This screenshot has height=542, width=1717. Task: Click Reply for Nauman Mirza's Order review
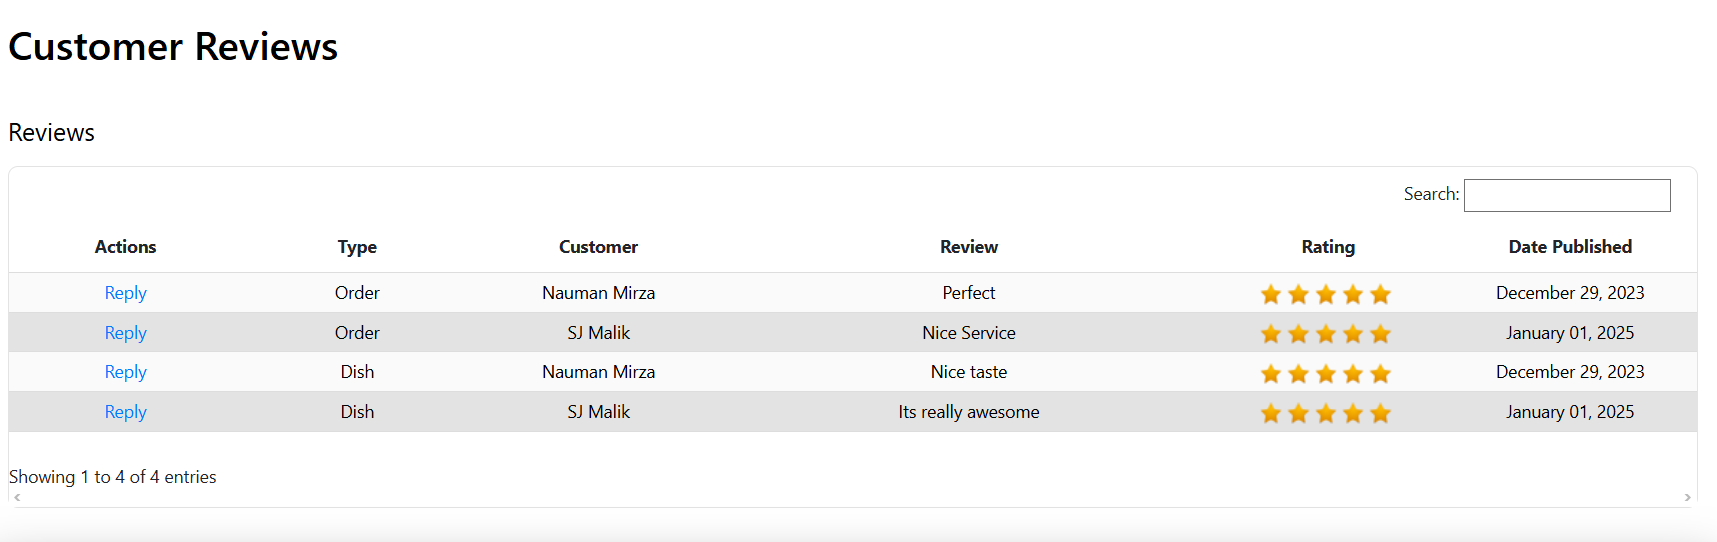pyautogui.click(x=125, y=293)
